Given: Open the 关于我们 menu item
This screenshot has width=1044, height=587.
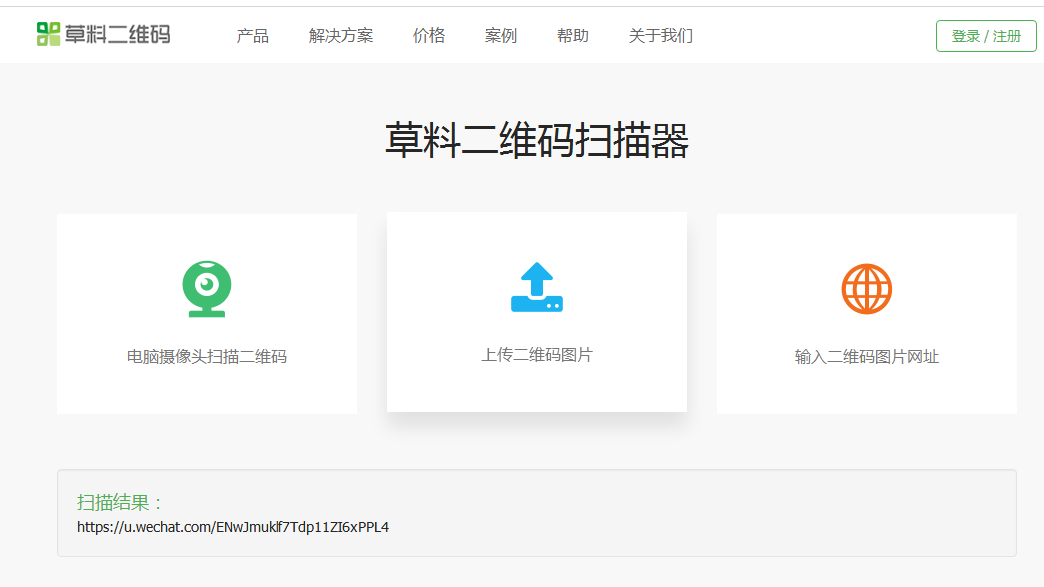Looking at the screenshot, I should pyautogui.click(x=660, y=36).
